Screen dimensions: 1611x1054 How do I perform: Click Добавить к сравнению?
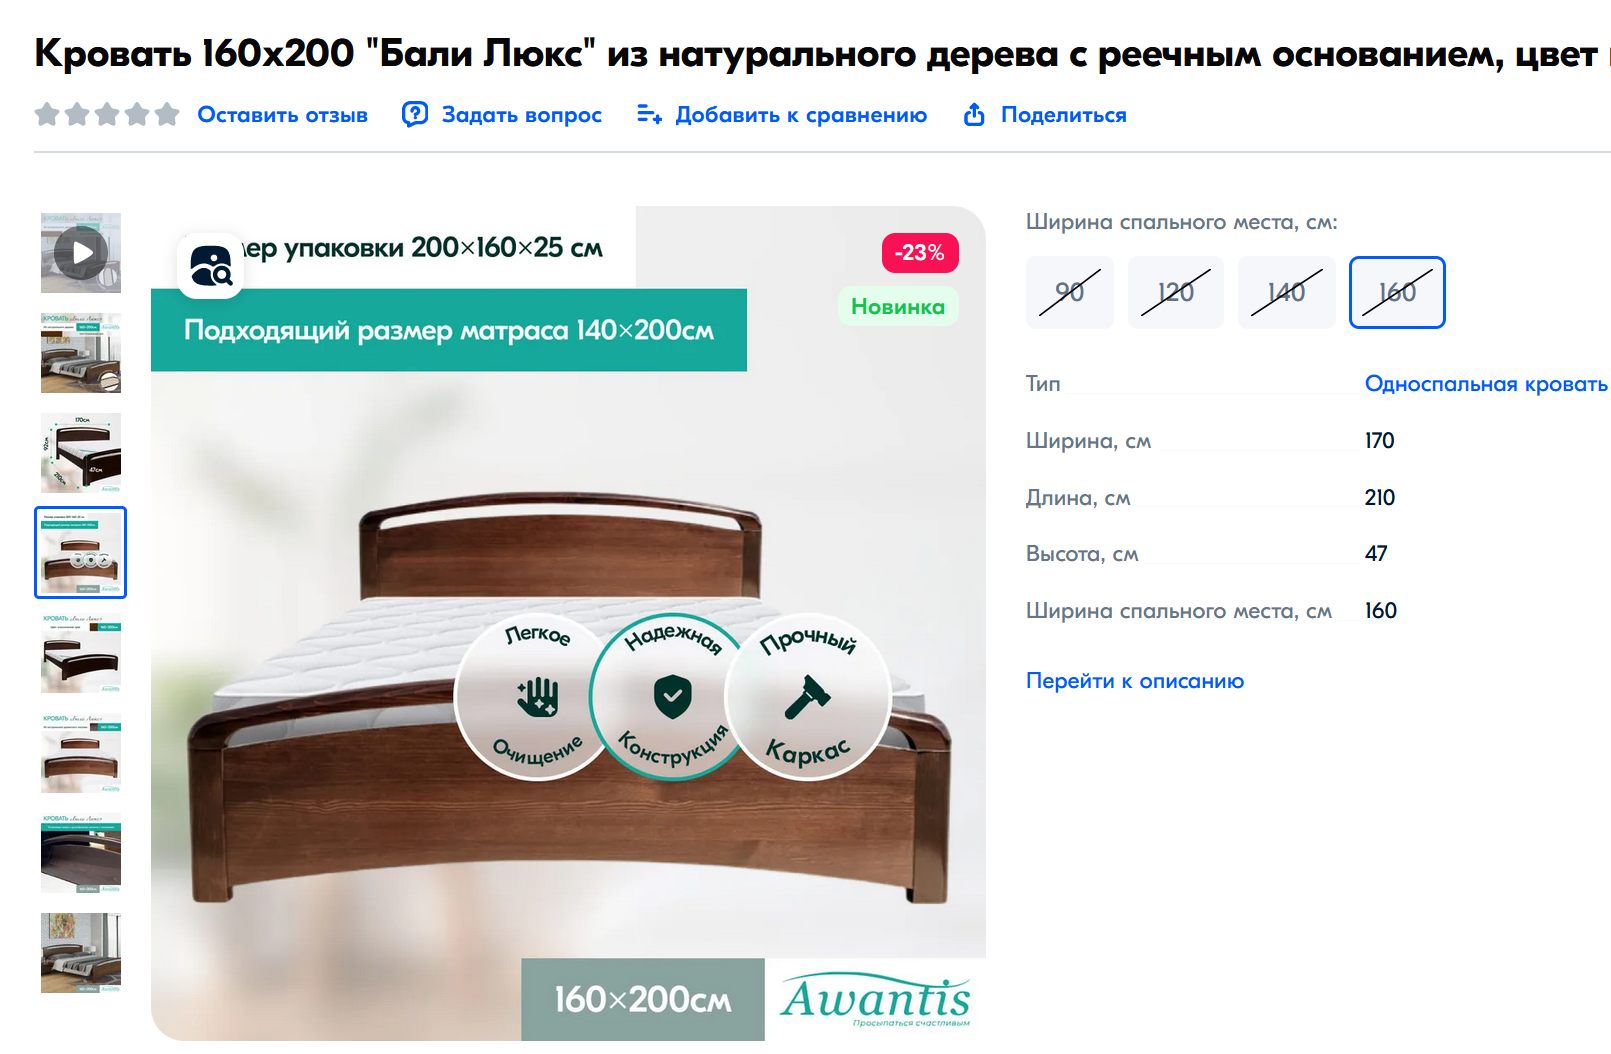[801, 115]
